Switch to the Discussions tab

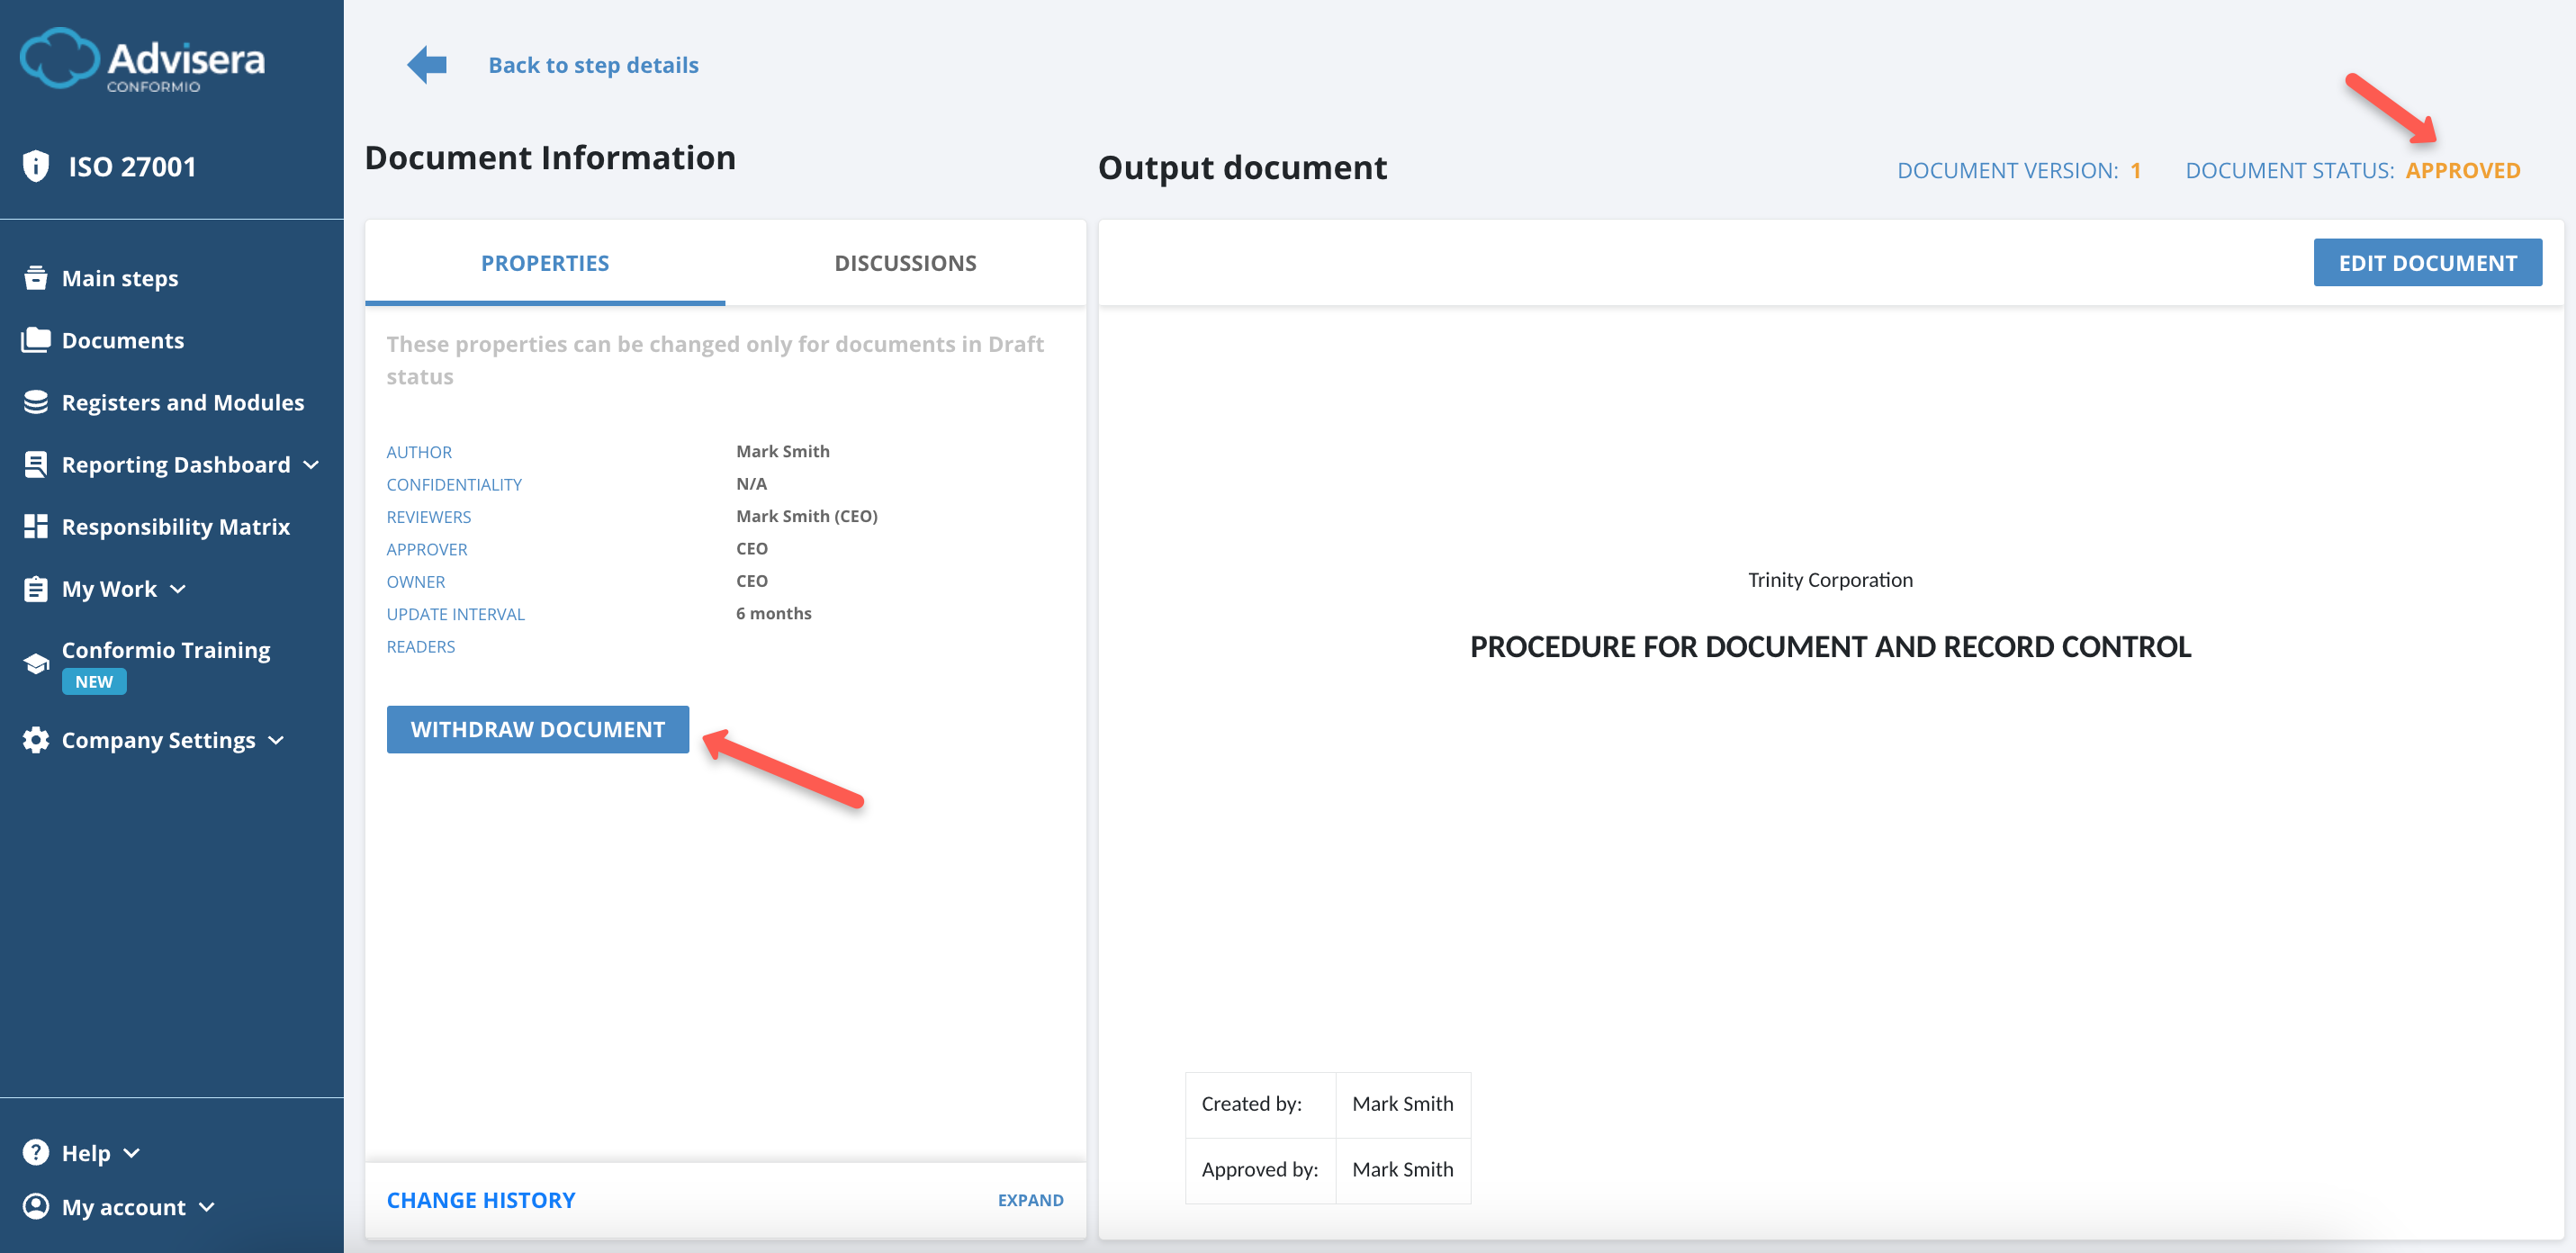point(905,262)
